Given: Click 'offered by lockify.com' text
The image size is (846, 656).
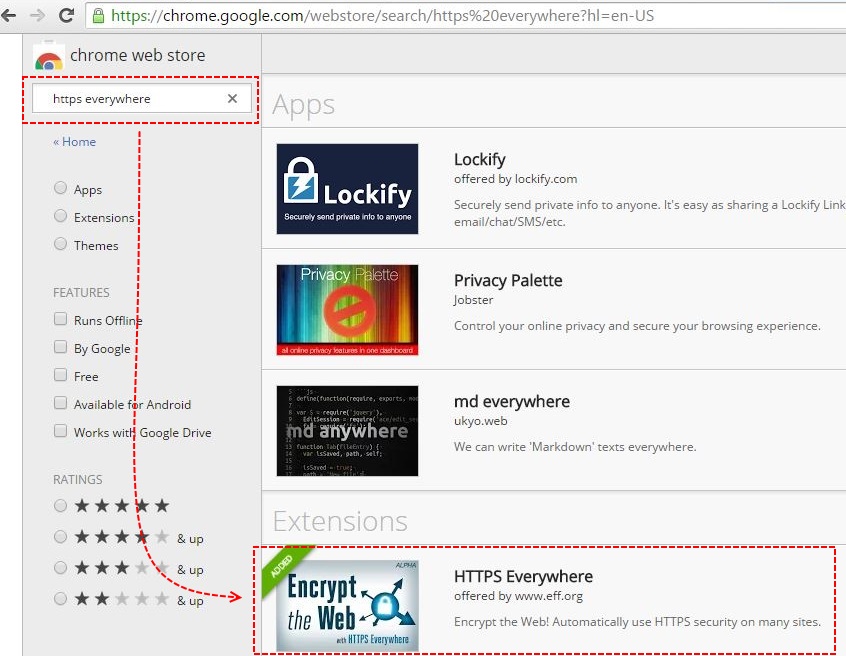Looking at the screenshot, I should pyautogui.click(x=515, y=179).
